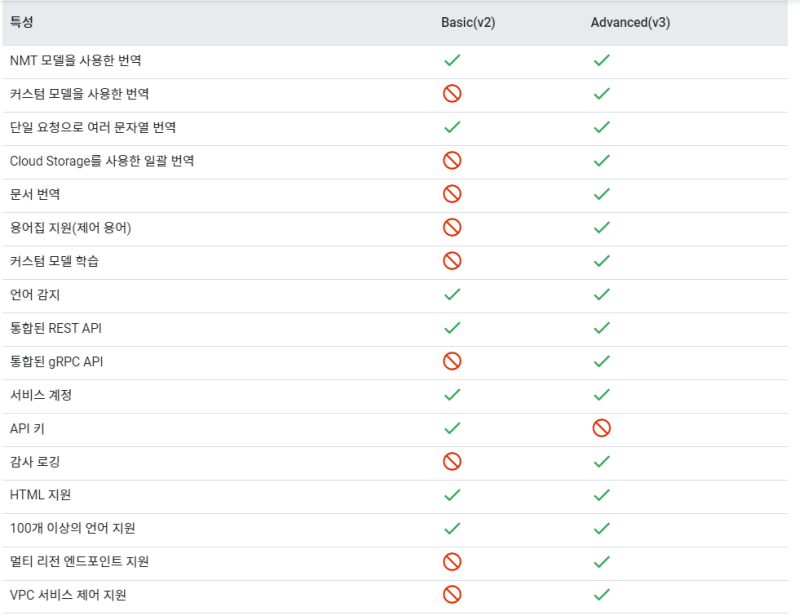This screenshot has height=616, width=800.
Task: Click the red icon for API 키 under Advanced(v3)
Action: (601, 427)
